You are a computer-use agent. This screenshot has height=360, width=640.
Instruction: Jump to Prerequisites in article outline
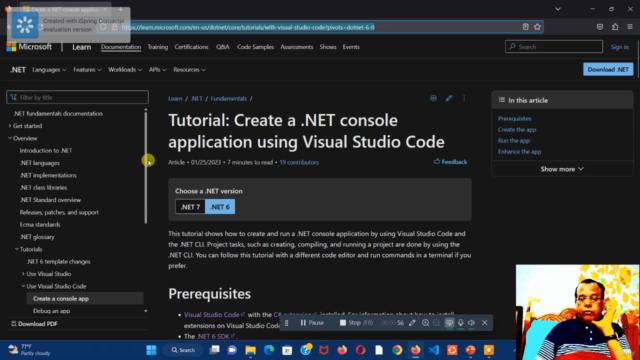514,119
